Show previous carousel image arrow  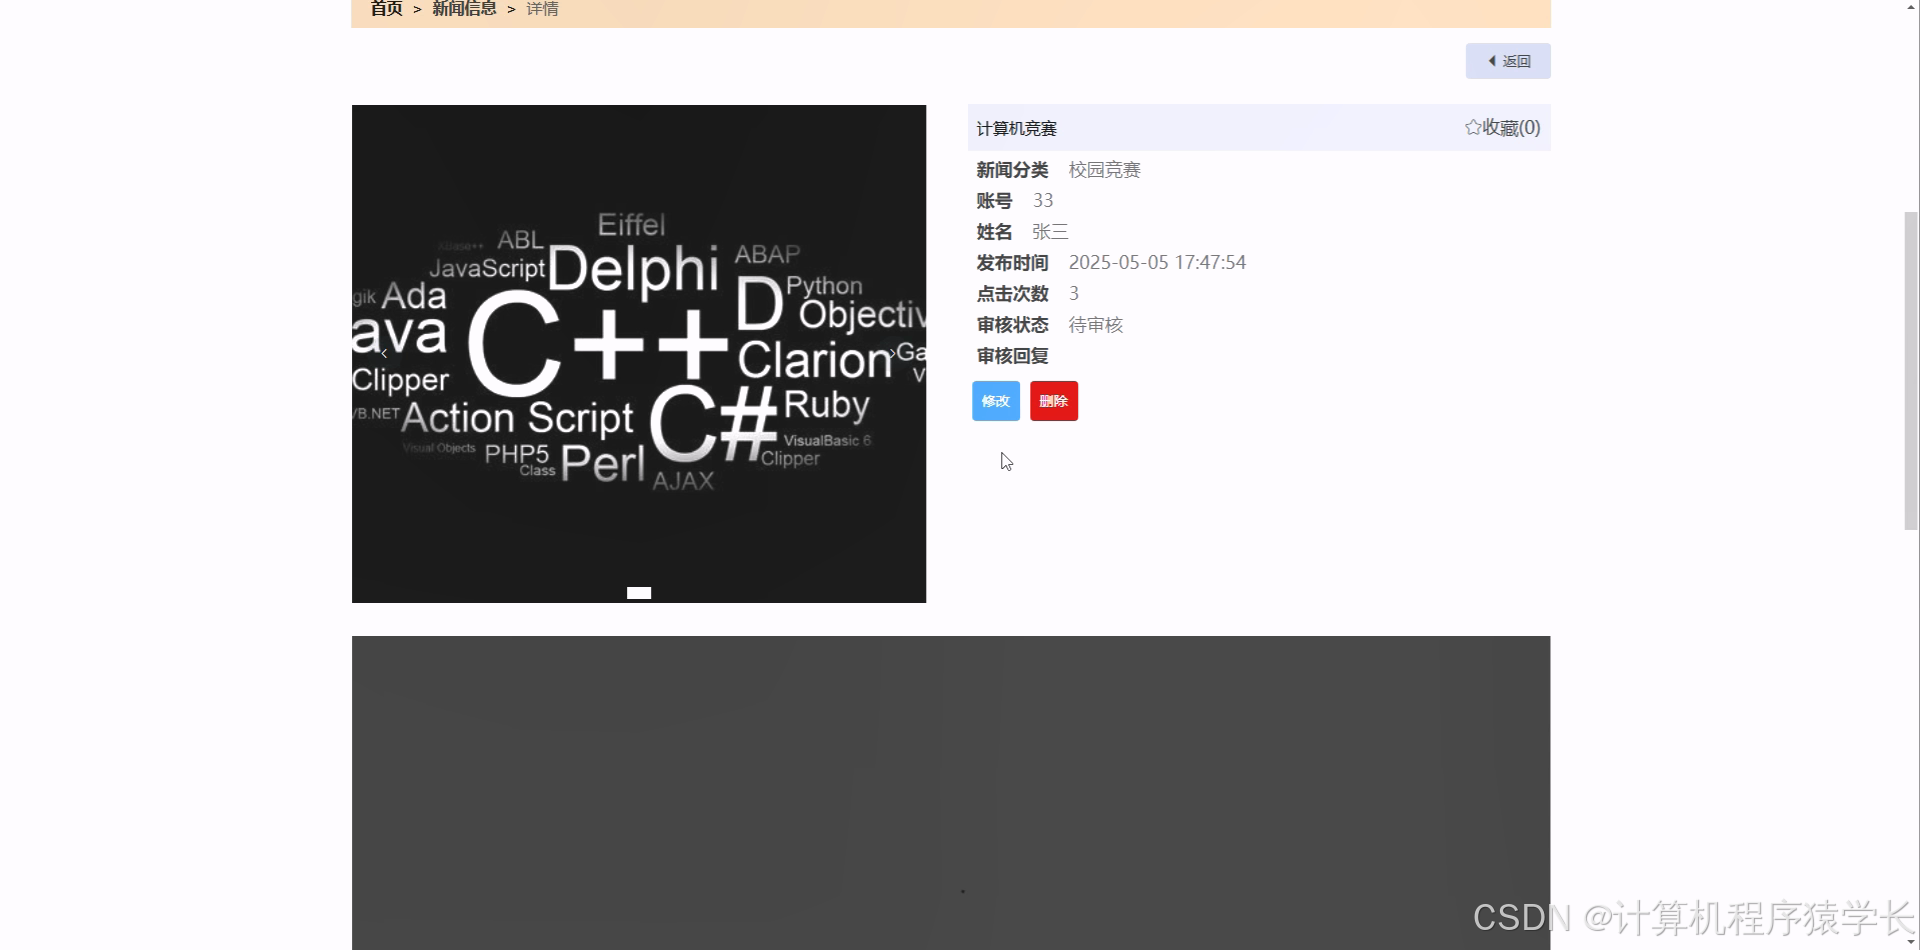point(384,353)
